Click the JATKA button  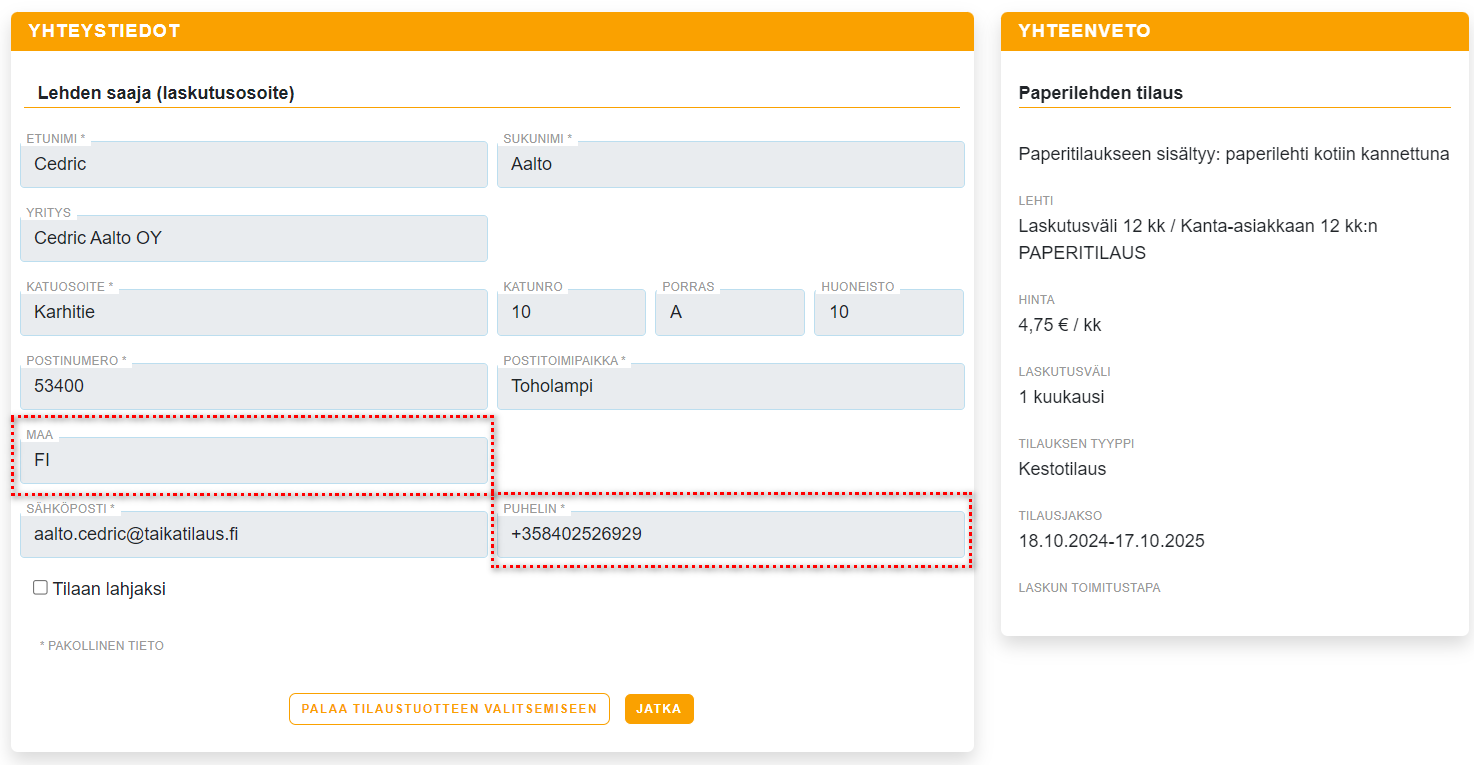(659, 709)
